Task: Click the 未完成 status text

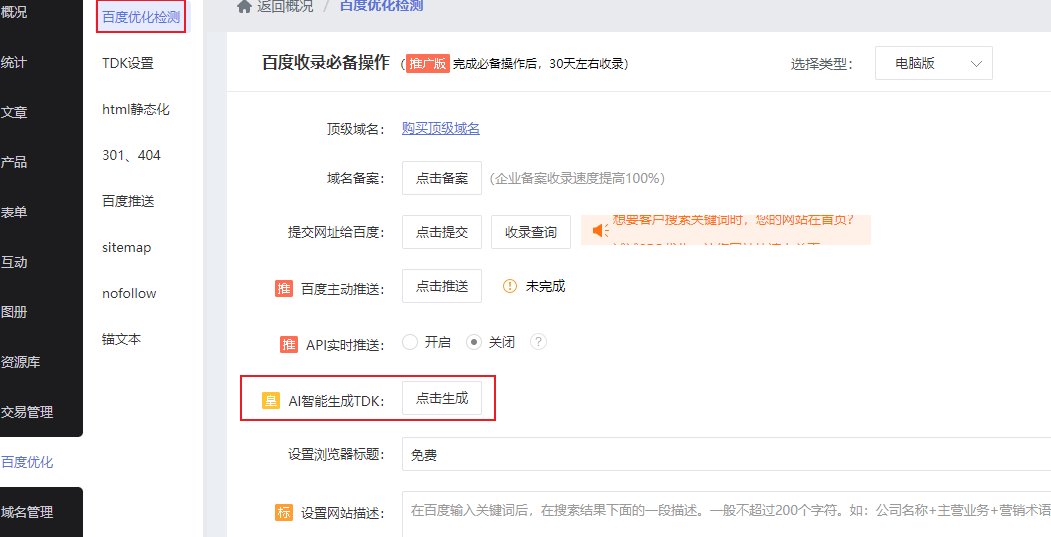Action: coord(546,286)
